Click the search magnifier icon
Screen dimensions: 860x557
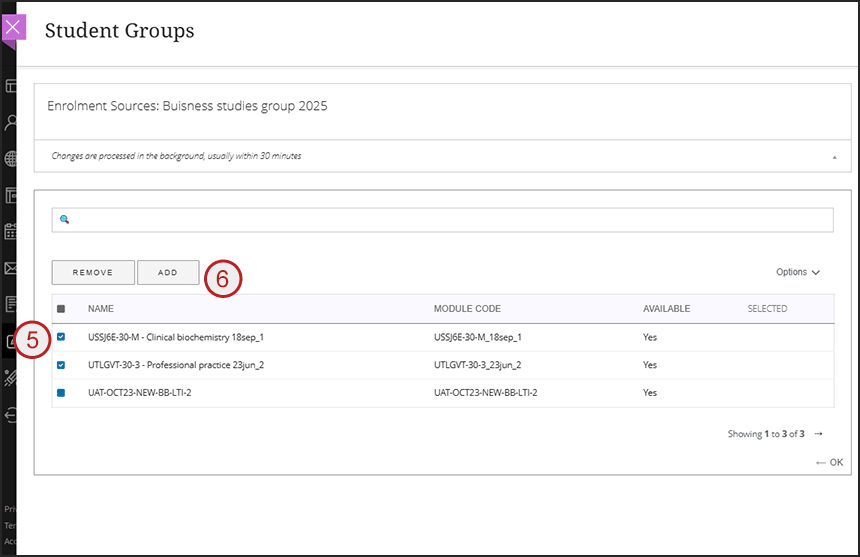64,220
